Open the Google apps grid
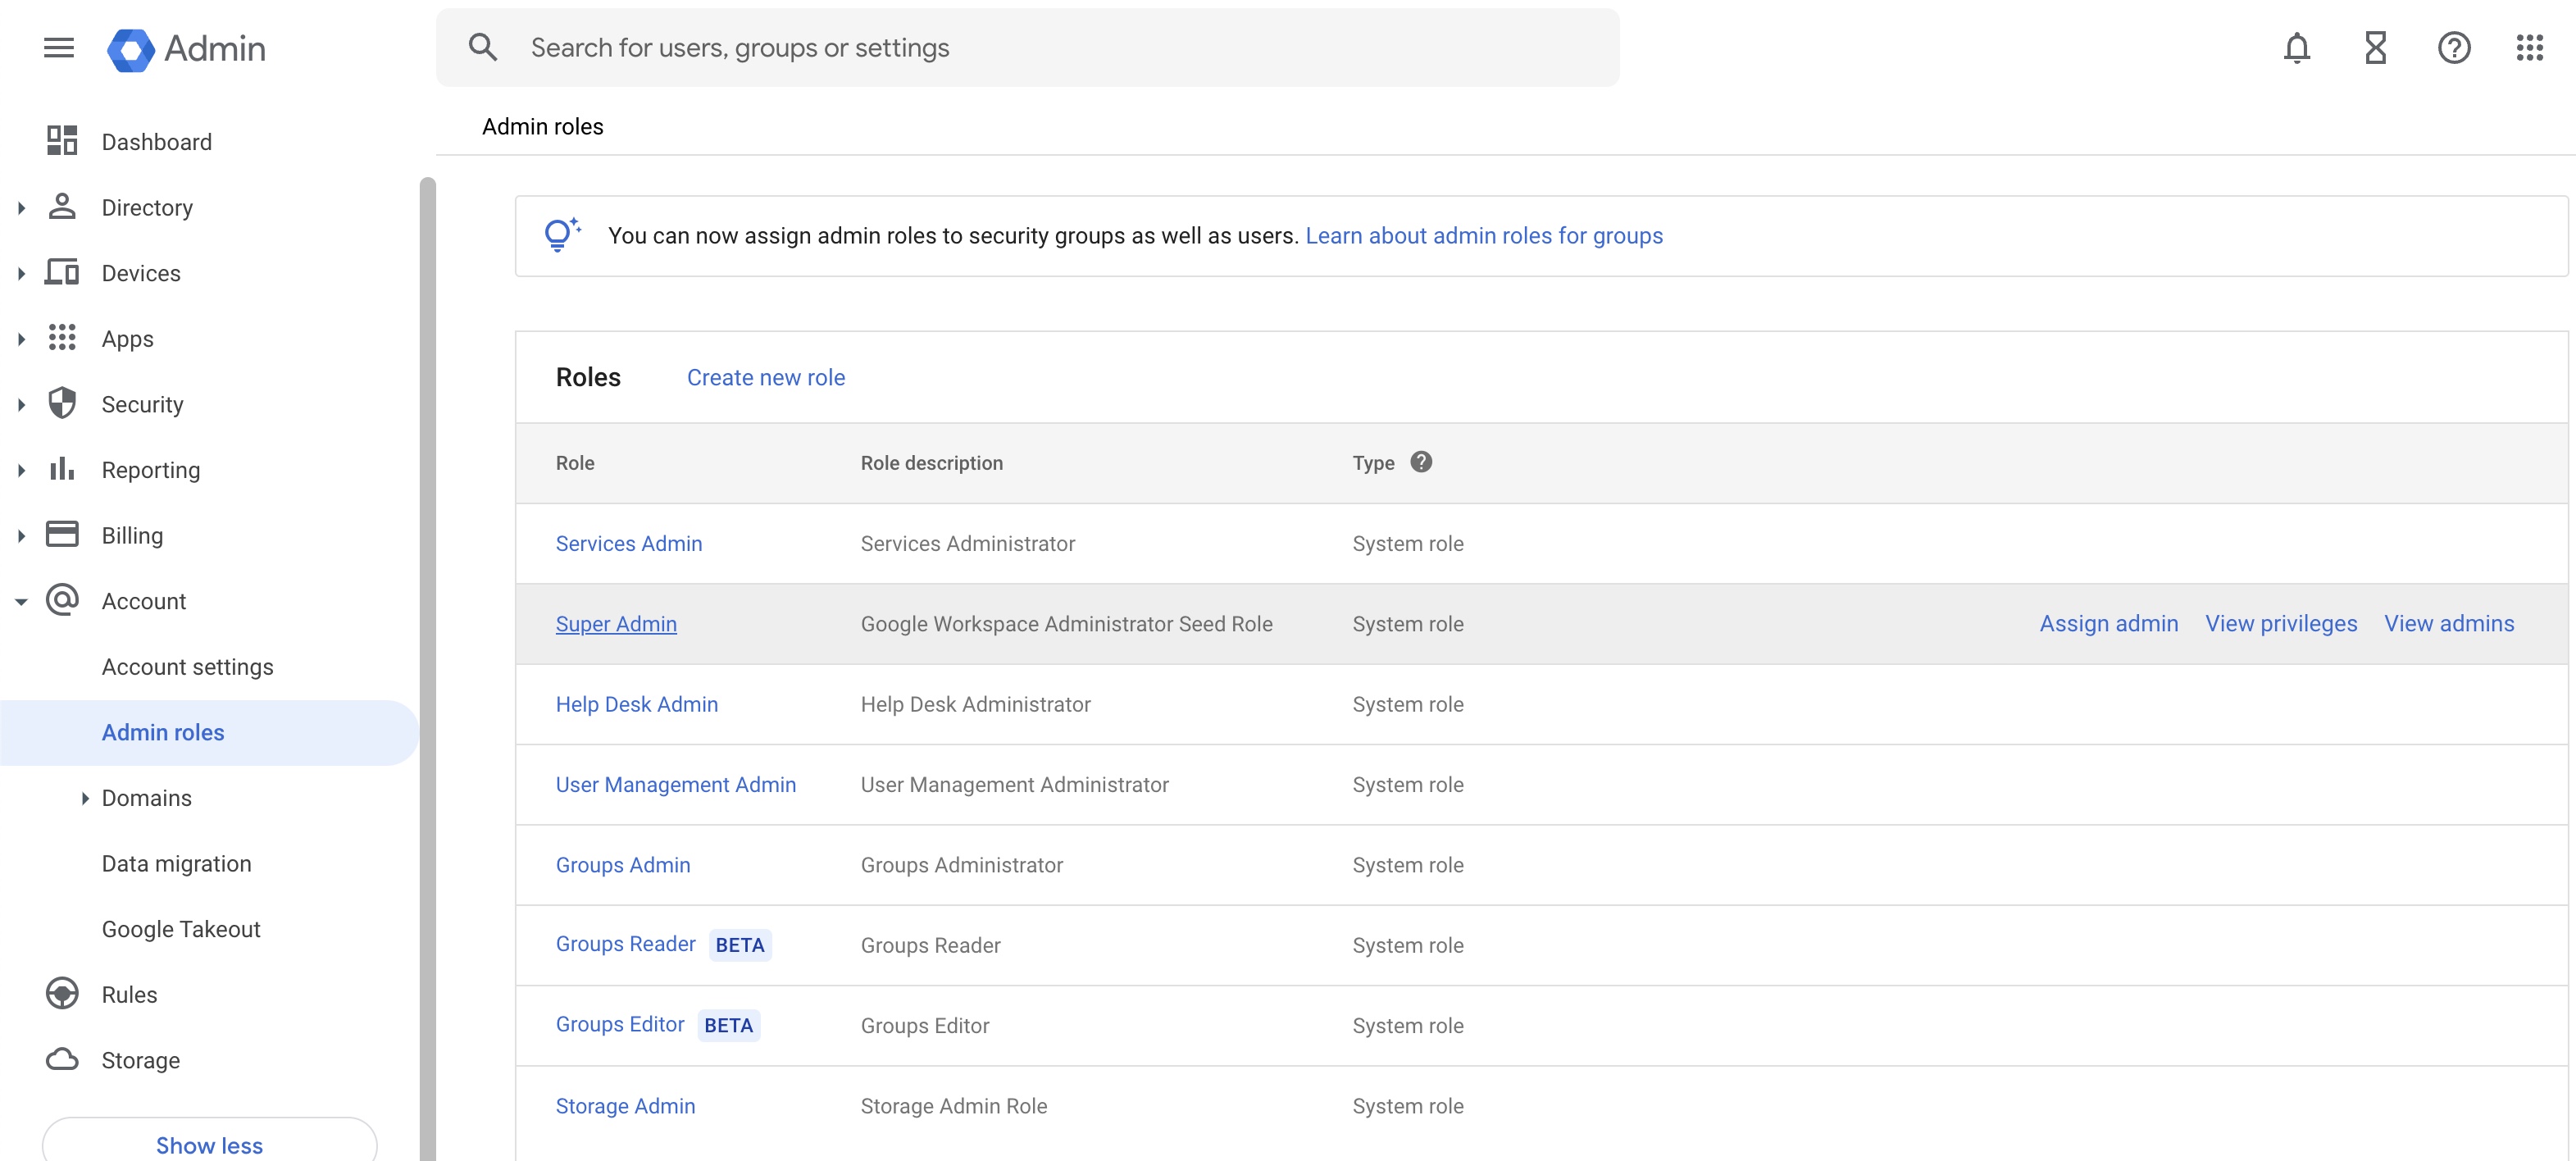Viewport: 2576px width, 1161px height. [x=2530, y=48]
